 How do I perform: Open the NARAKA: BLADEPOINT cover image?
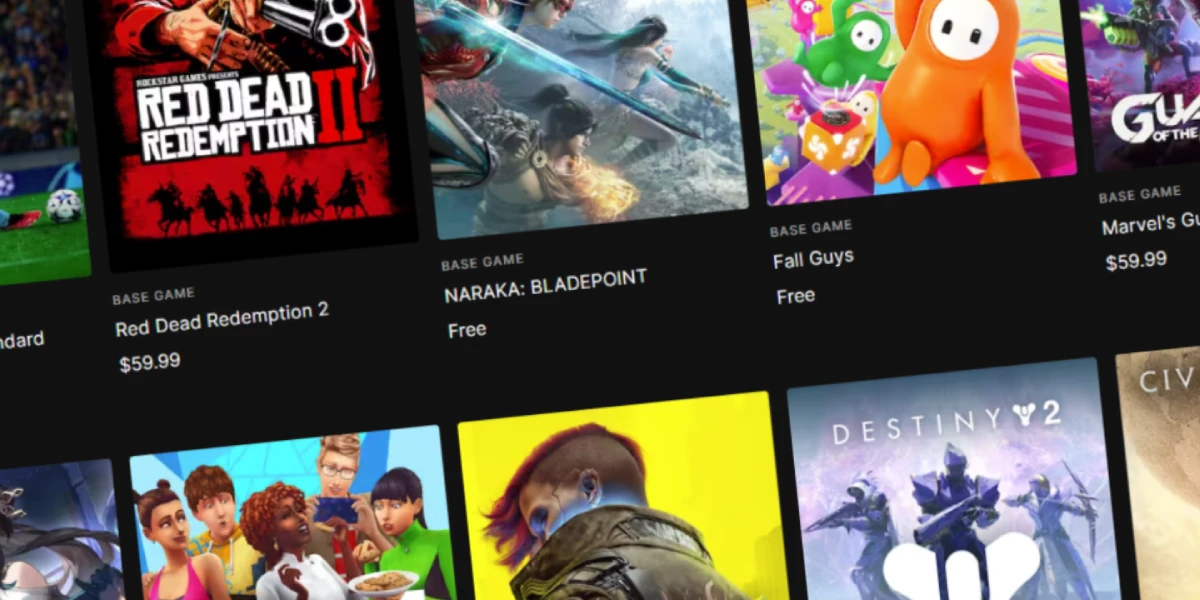point(580,110)
